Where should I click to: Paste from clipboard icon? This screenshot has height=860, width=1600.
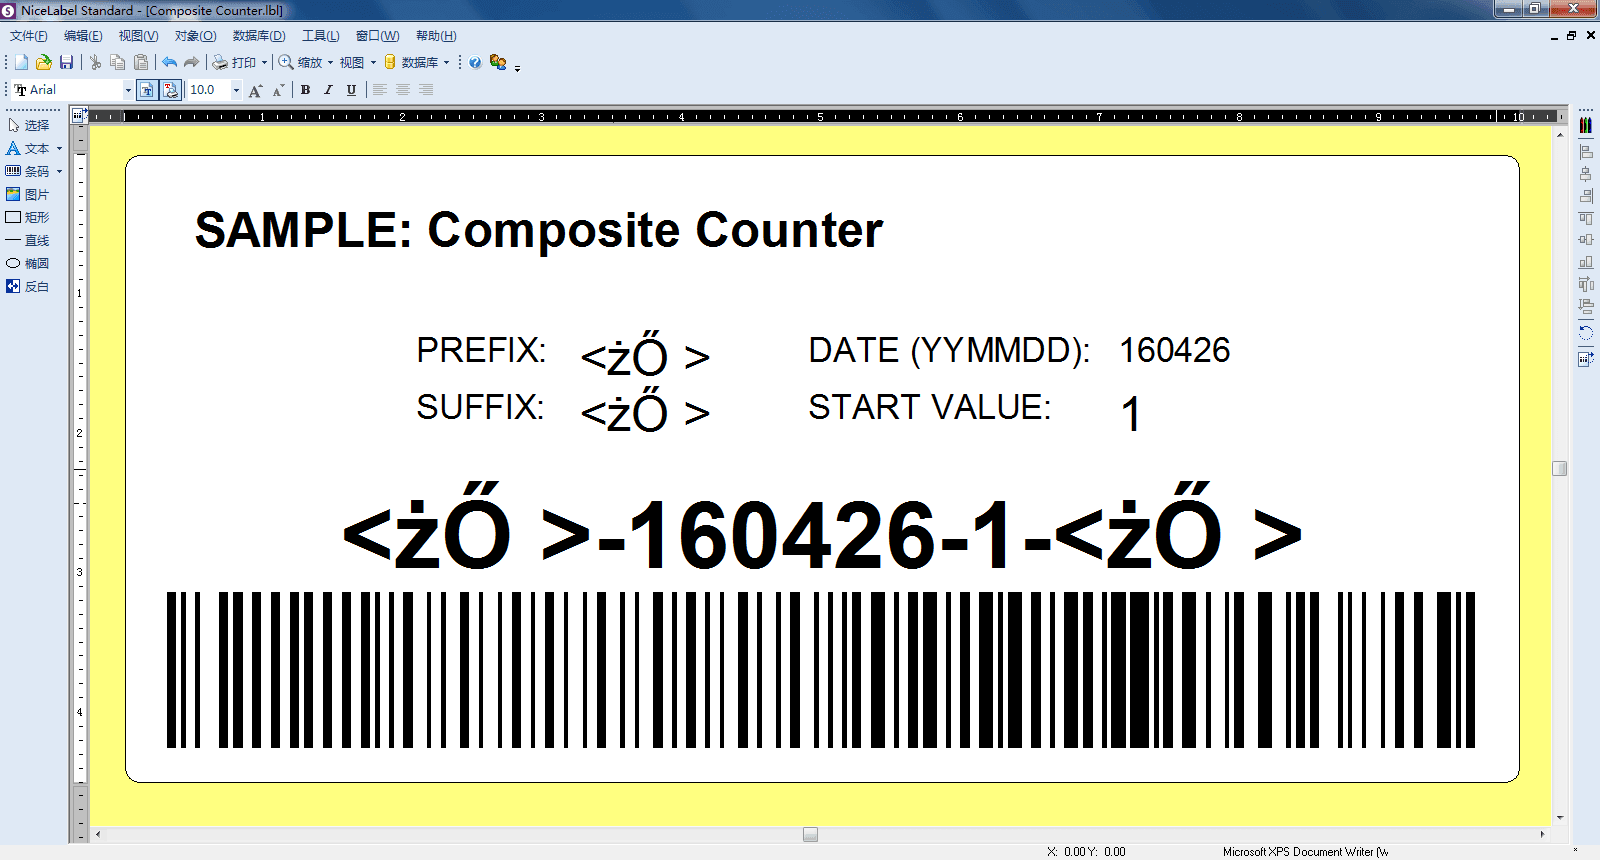[141, 62]
